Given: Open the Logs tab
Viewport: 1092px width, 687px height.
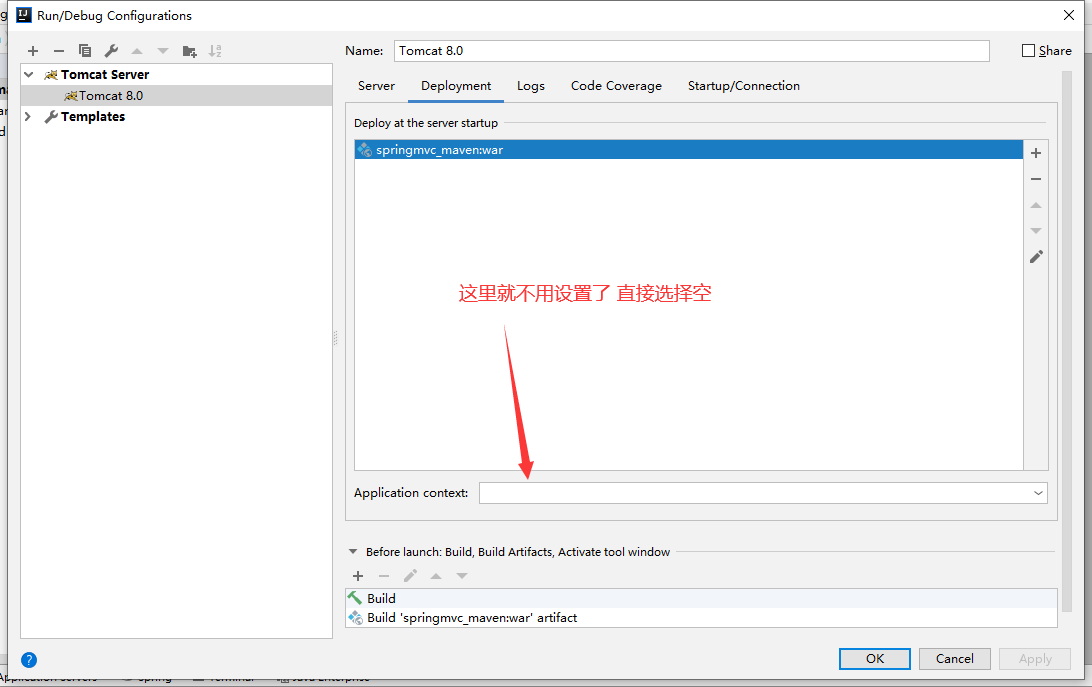Looking at the screenshot, I should click(x=531, y=86).
